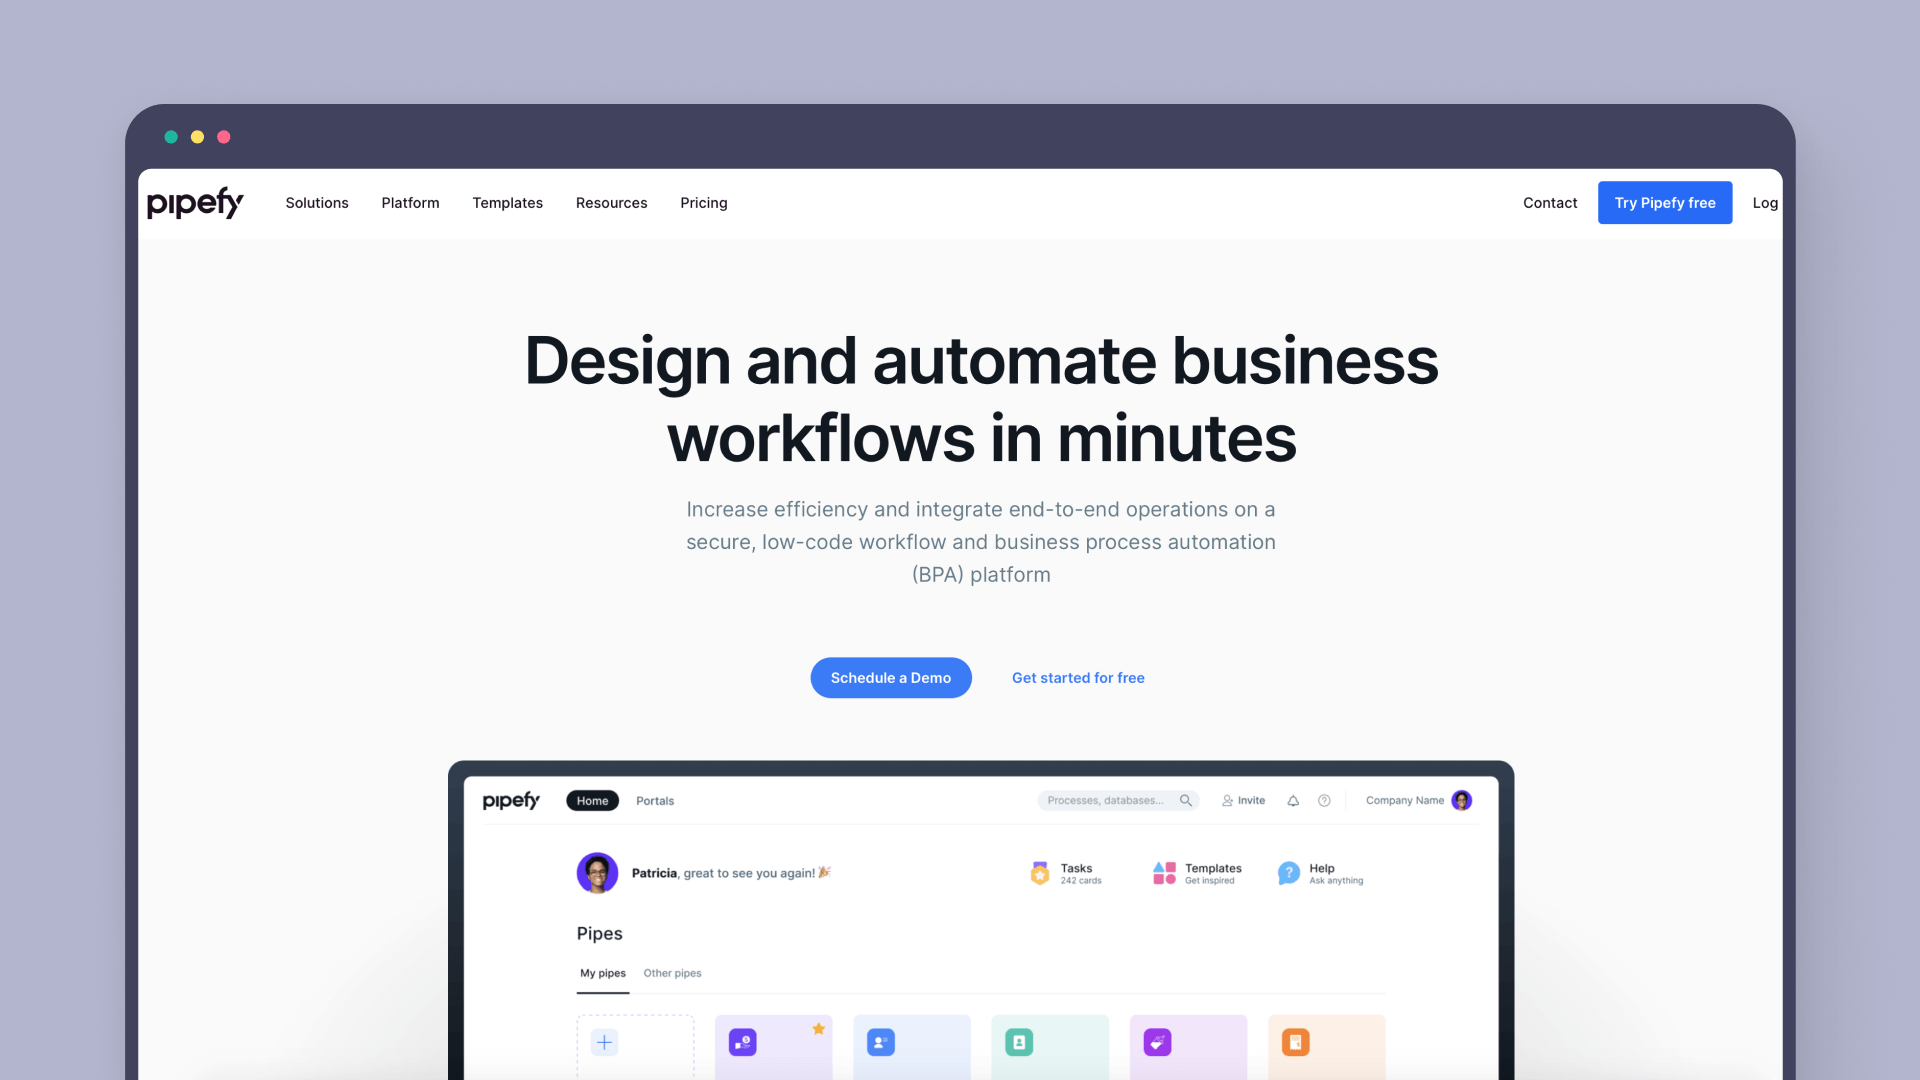Image resolution: width=1920 pixels, height=1080 pixels.
Task: Click the add new pipe plus icon
Action: [x=604, y=1042]
